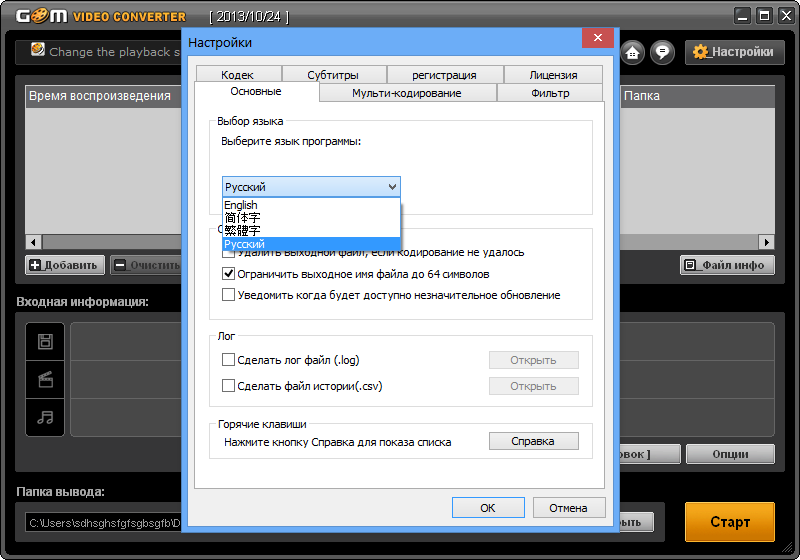
Task: Toggle limit output filename to 64 characters
Action: [x=229, y=273]
